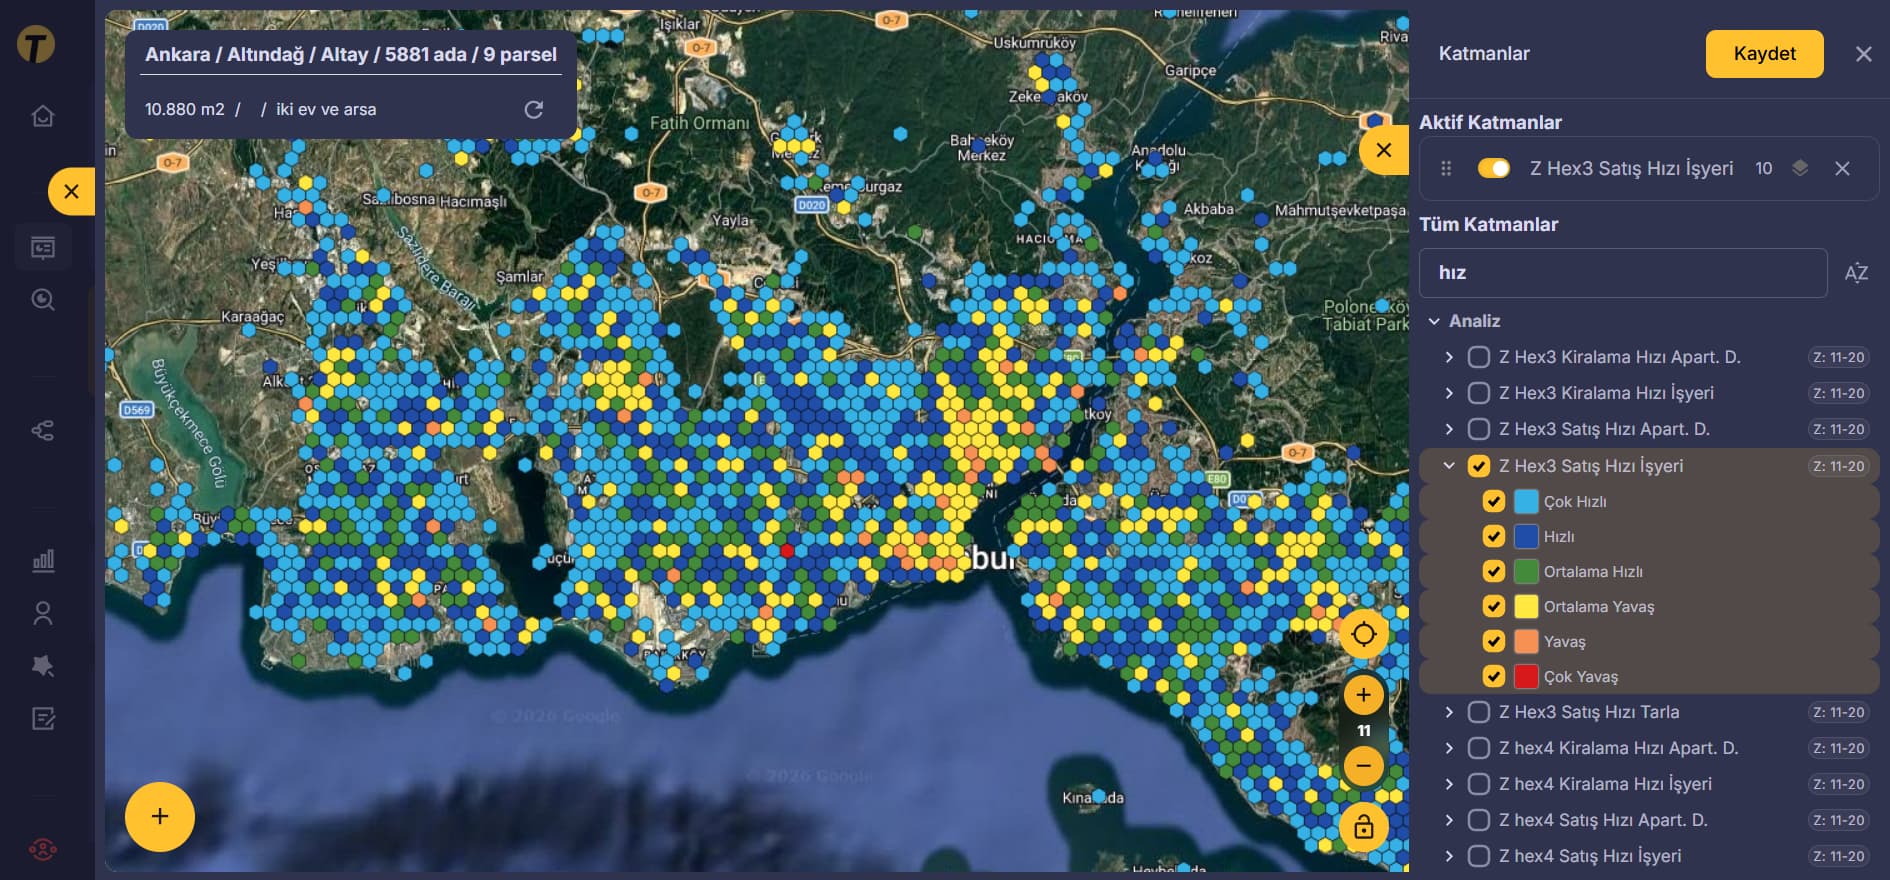This screenshot has width=1890, height=880.
Task: Expand Z Hex3 Kiralama Hızı İşyeri row
Action: tap(1449, 393)
